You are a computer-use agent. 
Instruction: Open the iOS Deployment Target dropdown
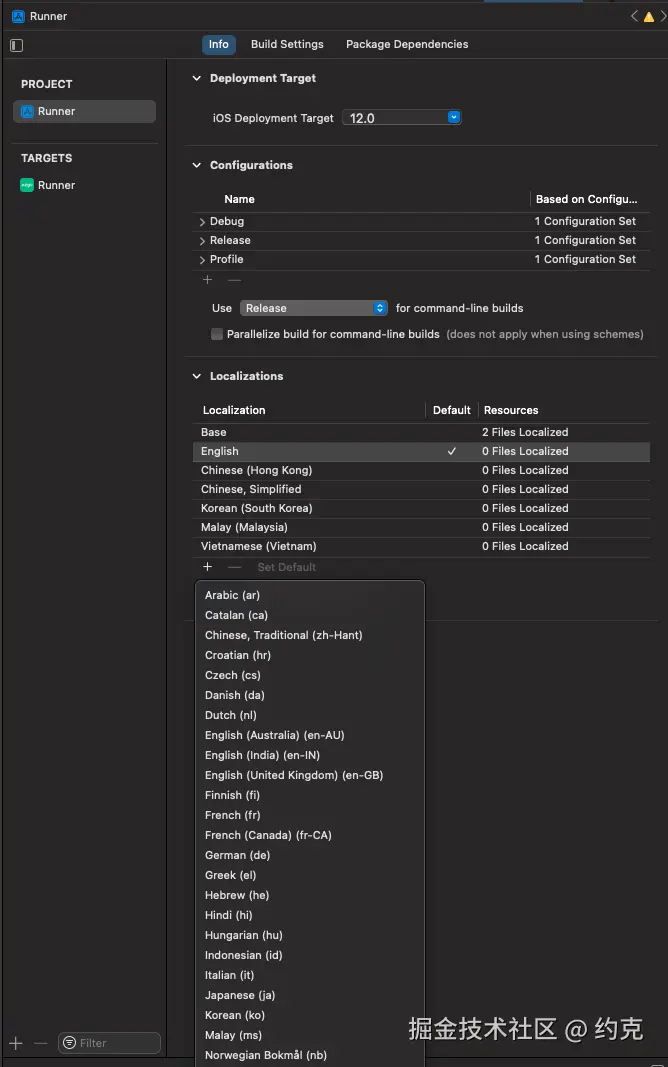tap(454, 118)
